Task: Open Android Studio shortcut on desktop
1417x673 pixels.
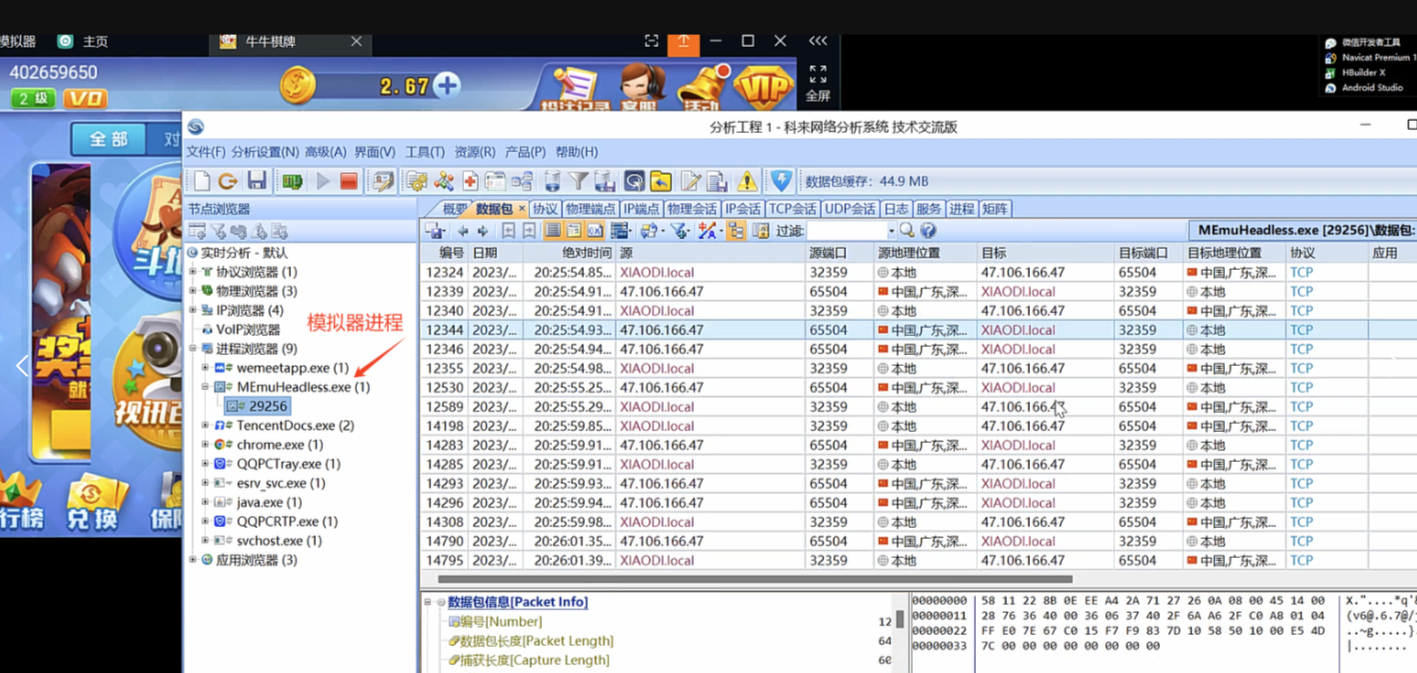Action: 1372,88
